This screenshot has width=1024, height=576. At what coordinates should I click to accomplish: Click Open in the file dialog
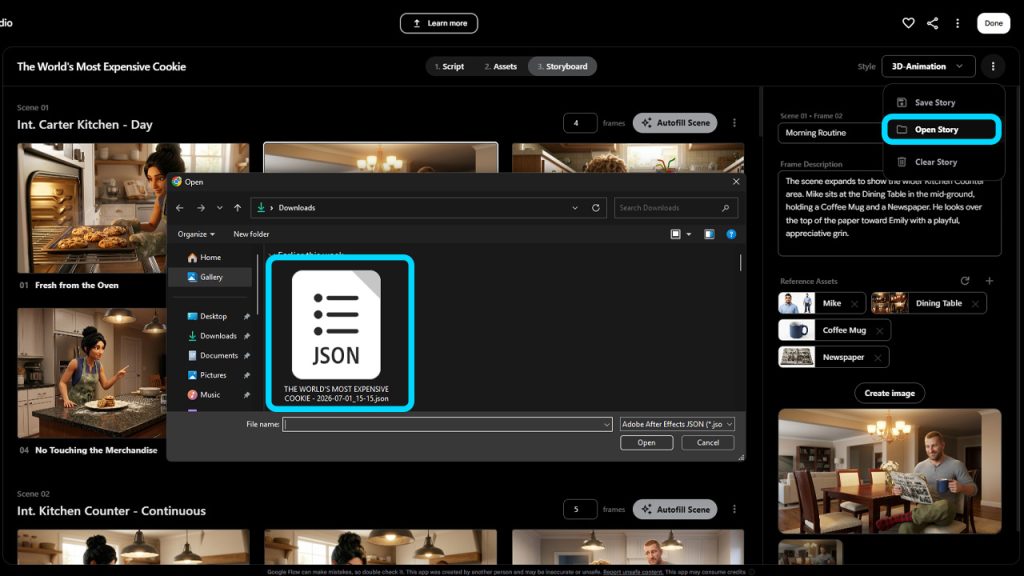click(647, 443)
